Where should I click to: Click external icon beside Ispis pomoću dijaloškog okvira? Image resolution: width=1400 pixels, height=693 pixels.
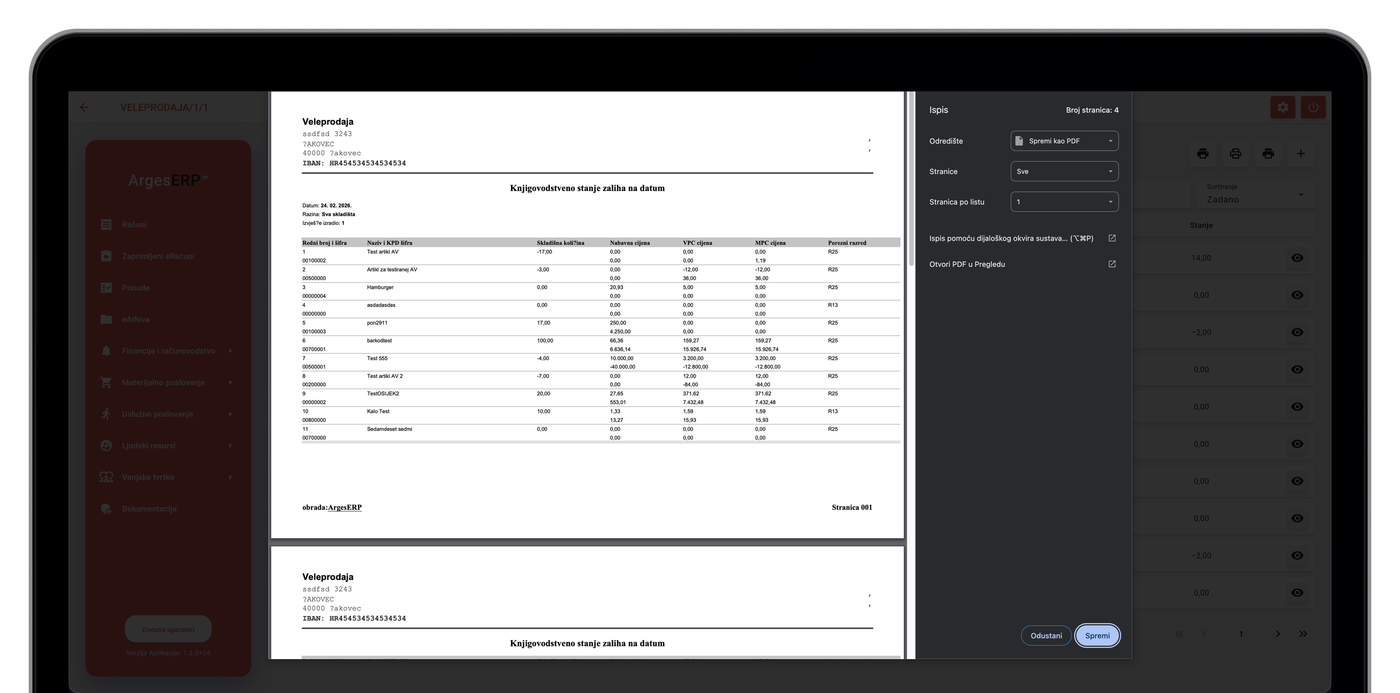pos(1112,238)
